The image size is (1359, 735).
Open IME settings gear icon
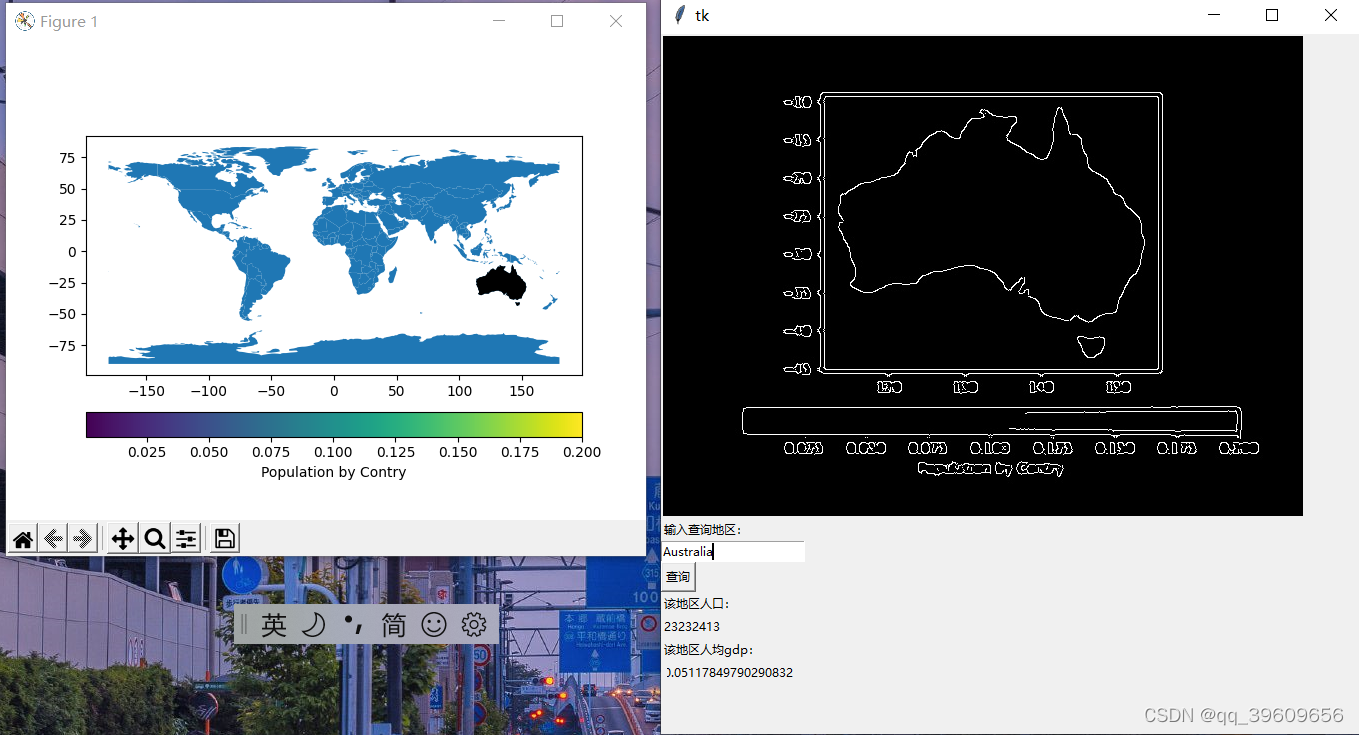click(x=473, y=625)
